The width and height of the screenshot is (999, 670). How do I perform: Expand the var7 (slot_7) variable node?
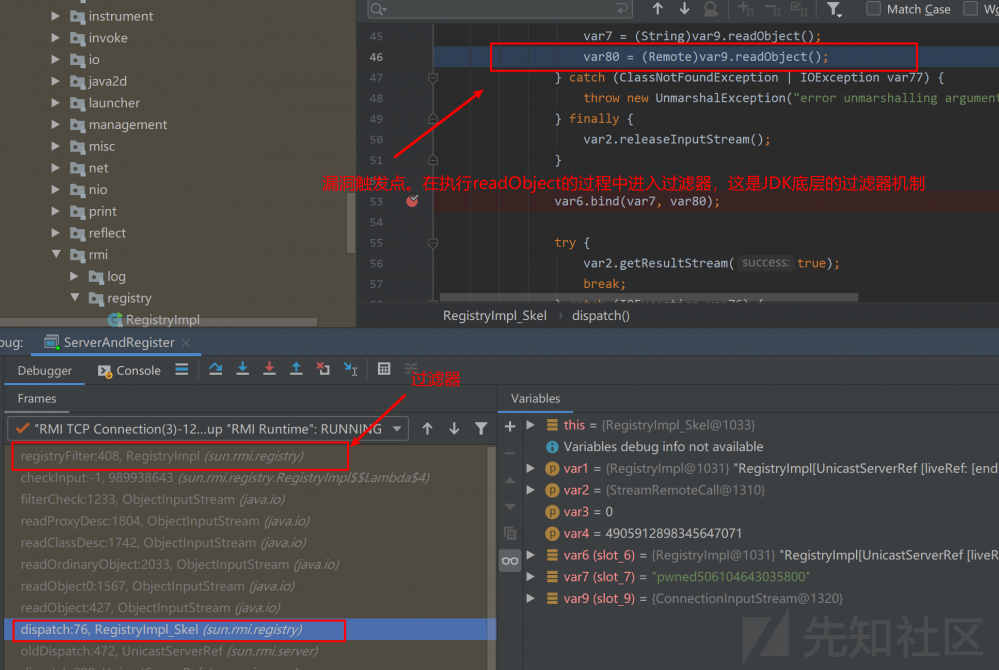coord(530,576)
